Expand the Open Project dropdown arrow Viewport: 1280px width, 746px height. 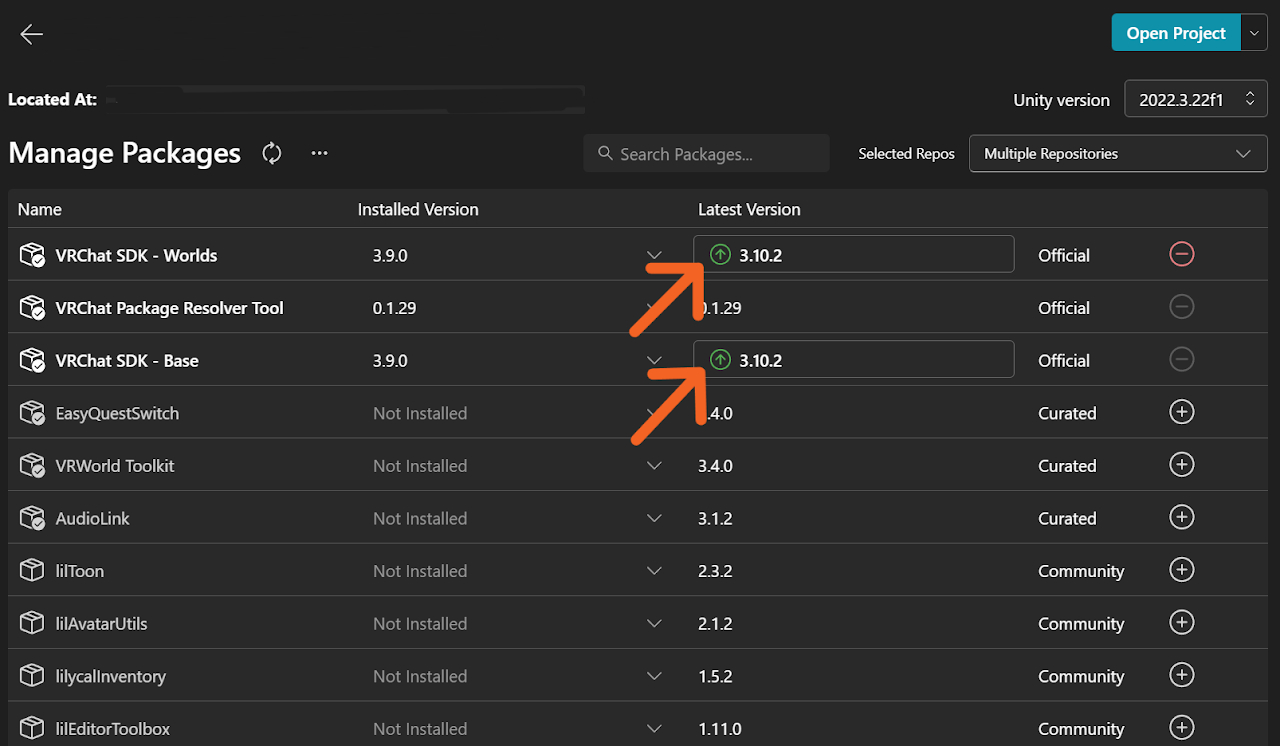click(x=1254, y=33)
